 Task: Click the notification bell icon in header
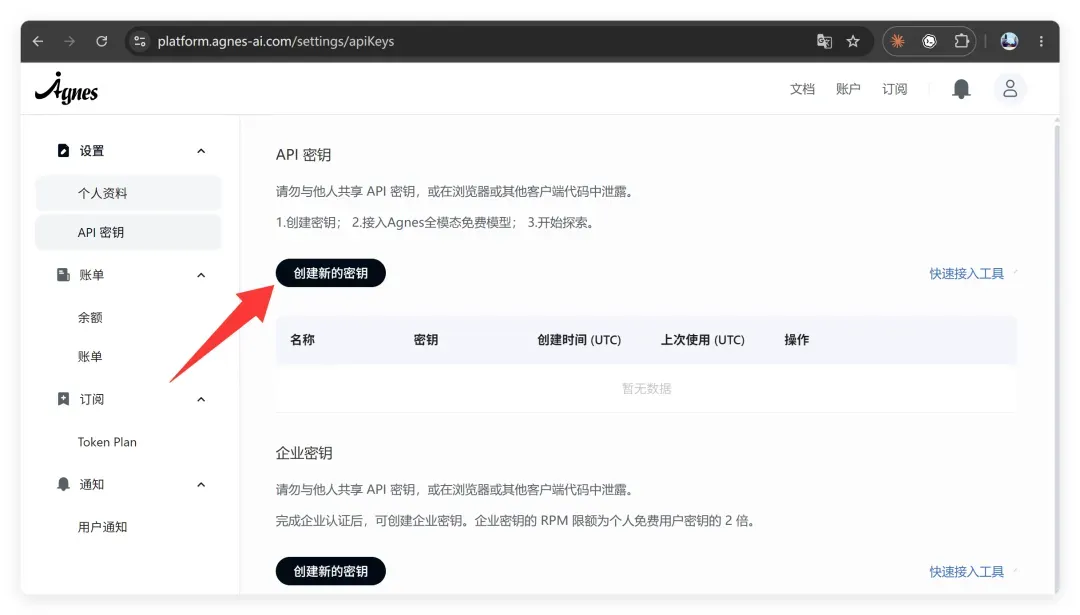961,89
